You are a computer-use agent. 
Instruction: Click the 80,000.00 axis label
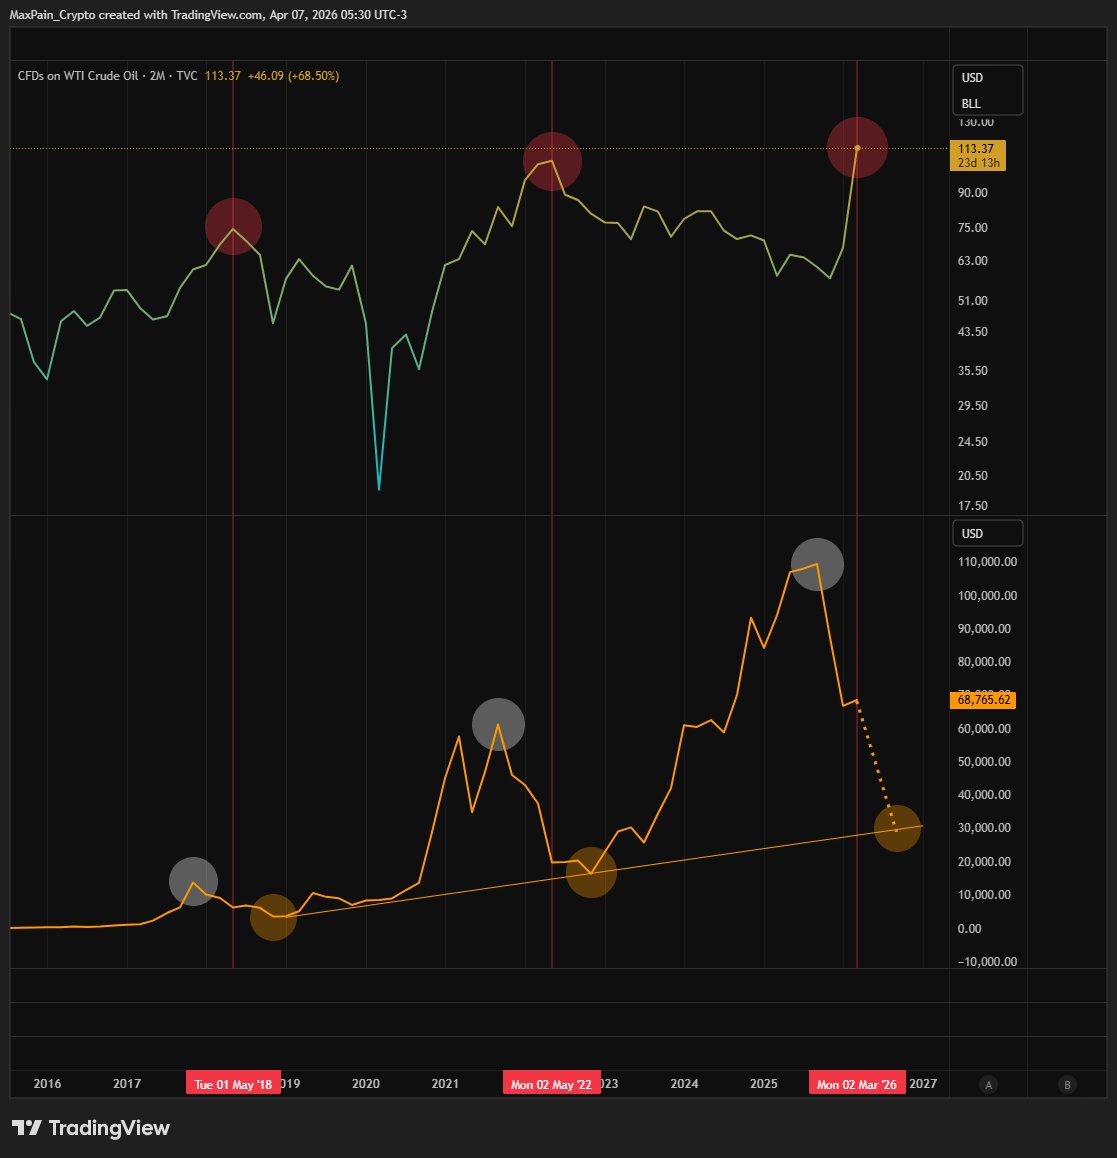click(x=985, y=662)
